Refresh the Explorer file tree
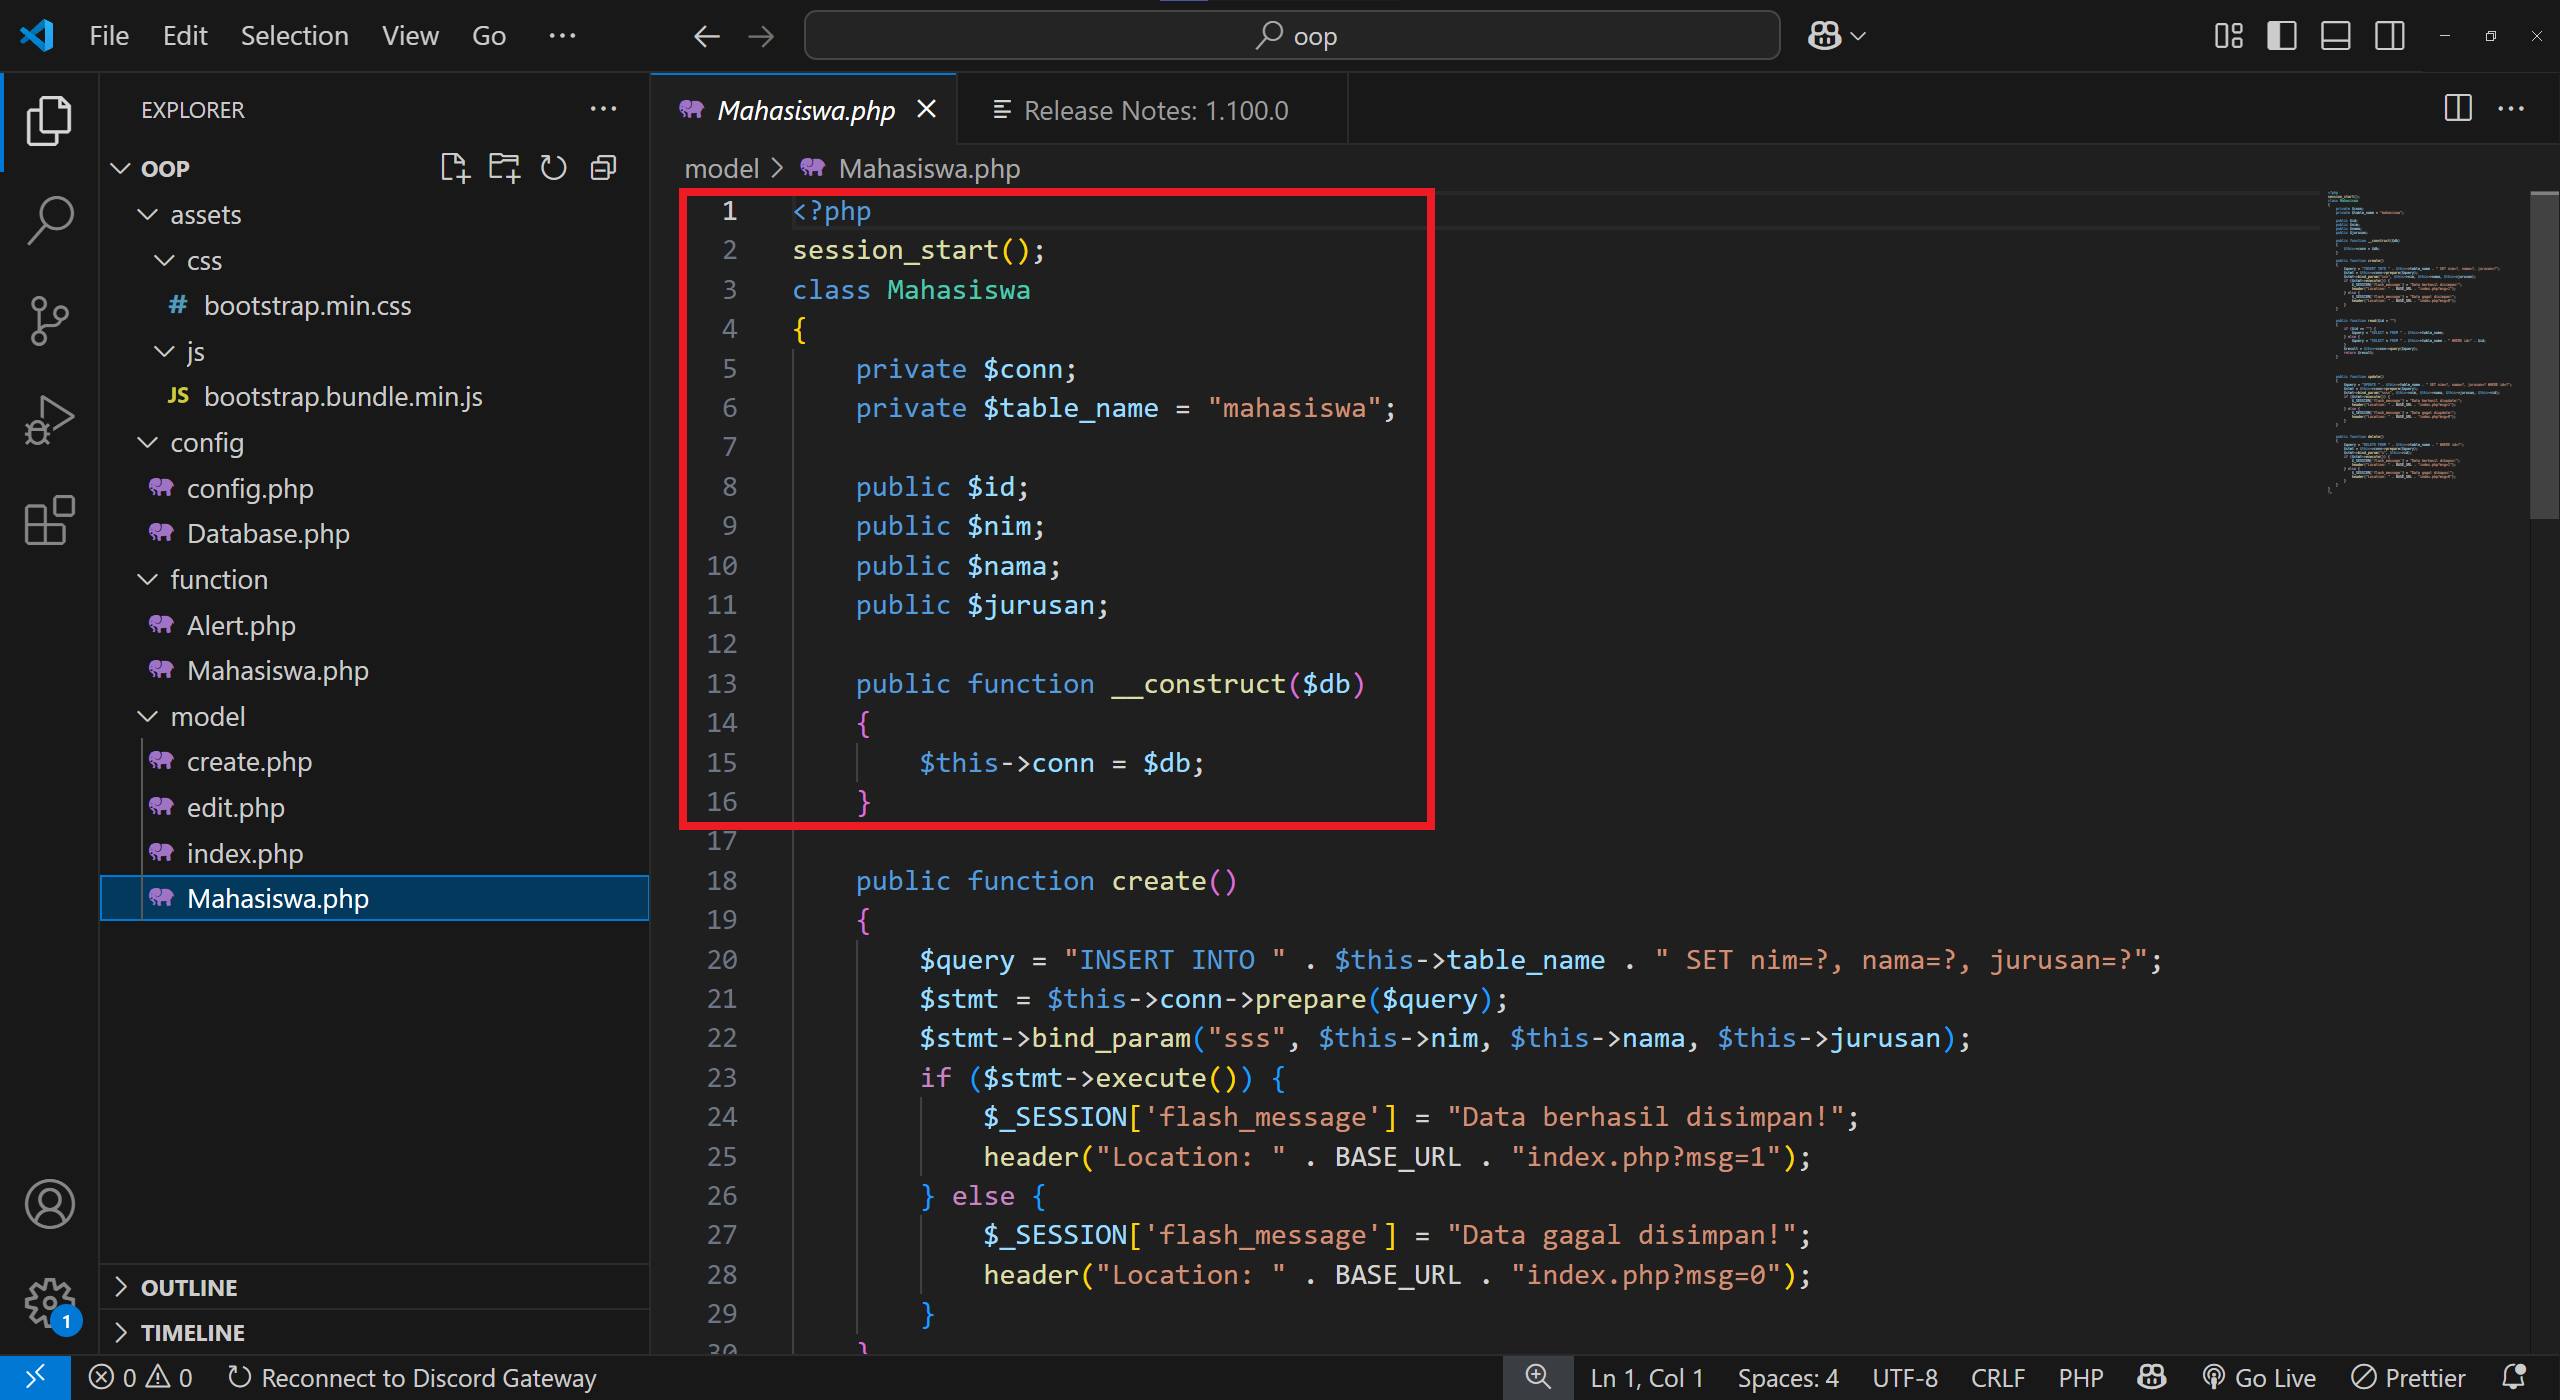 click(553, 167)
